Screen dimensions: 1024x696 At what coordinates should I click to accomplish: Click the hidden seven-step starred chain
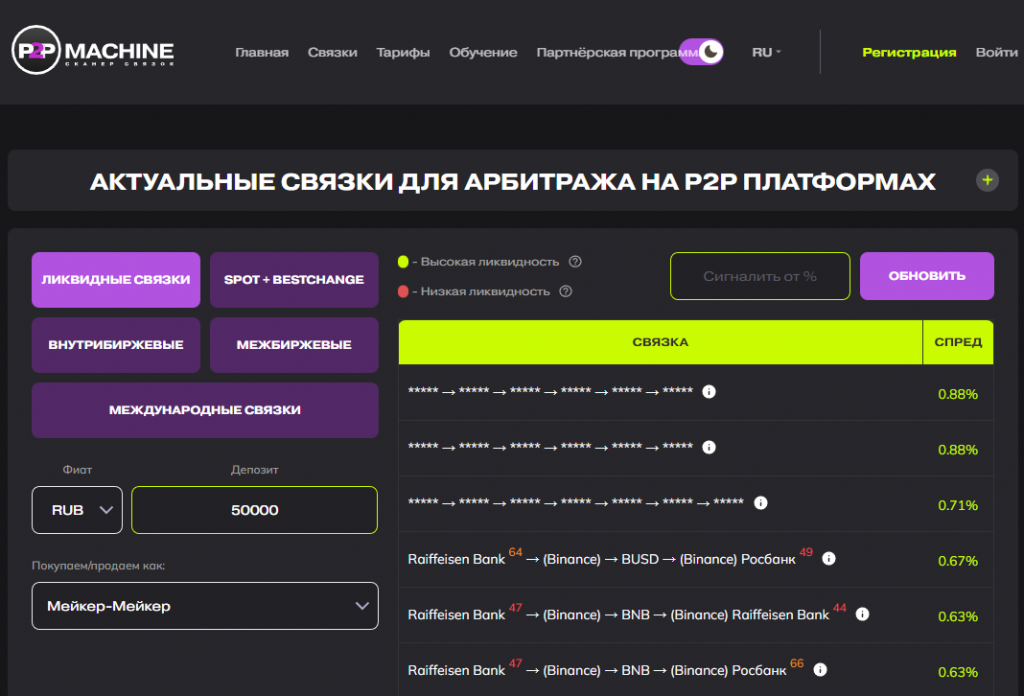575,502
